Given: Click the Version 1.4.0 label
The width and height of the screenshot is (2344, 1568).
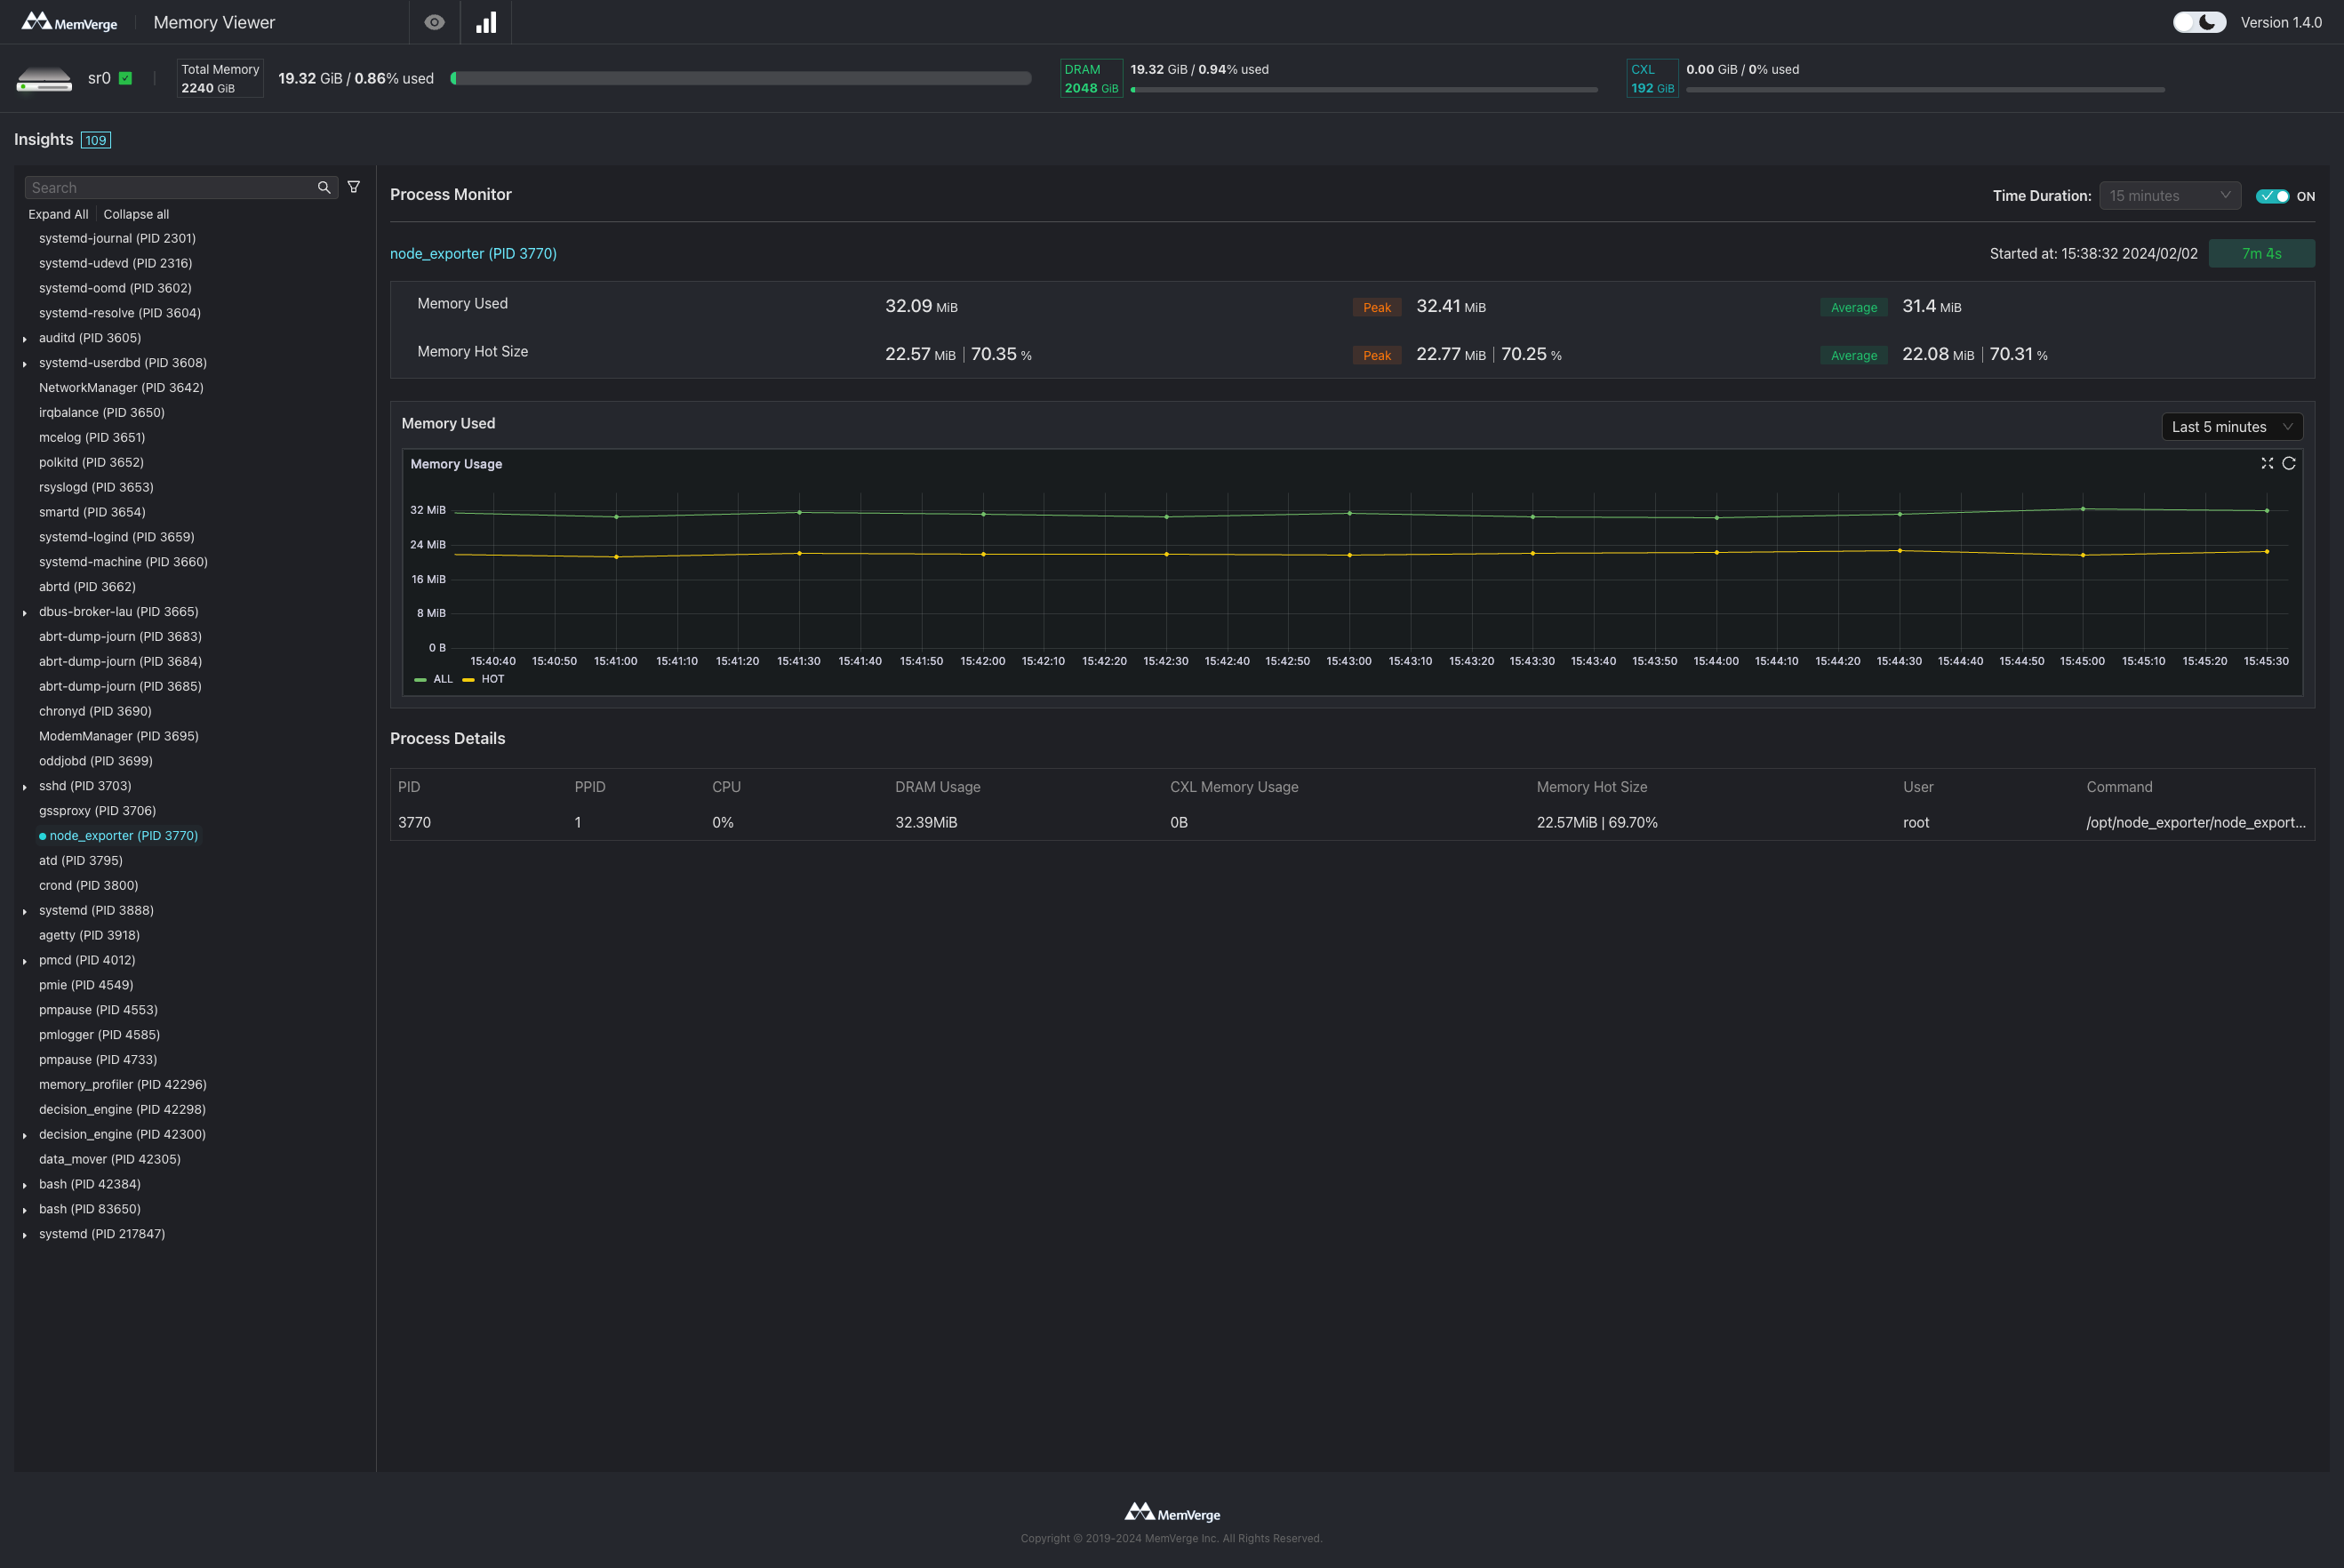Looking at the screenshot, I should click(x=2281, y=22).
